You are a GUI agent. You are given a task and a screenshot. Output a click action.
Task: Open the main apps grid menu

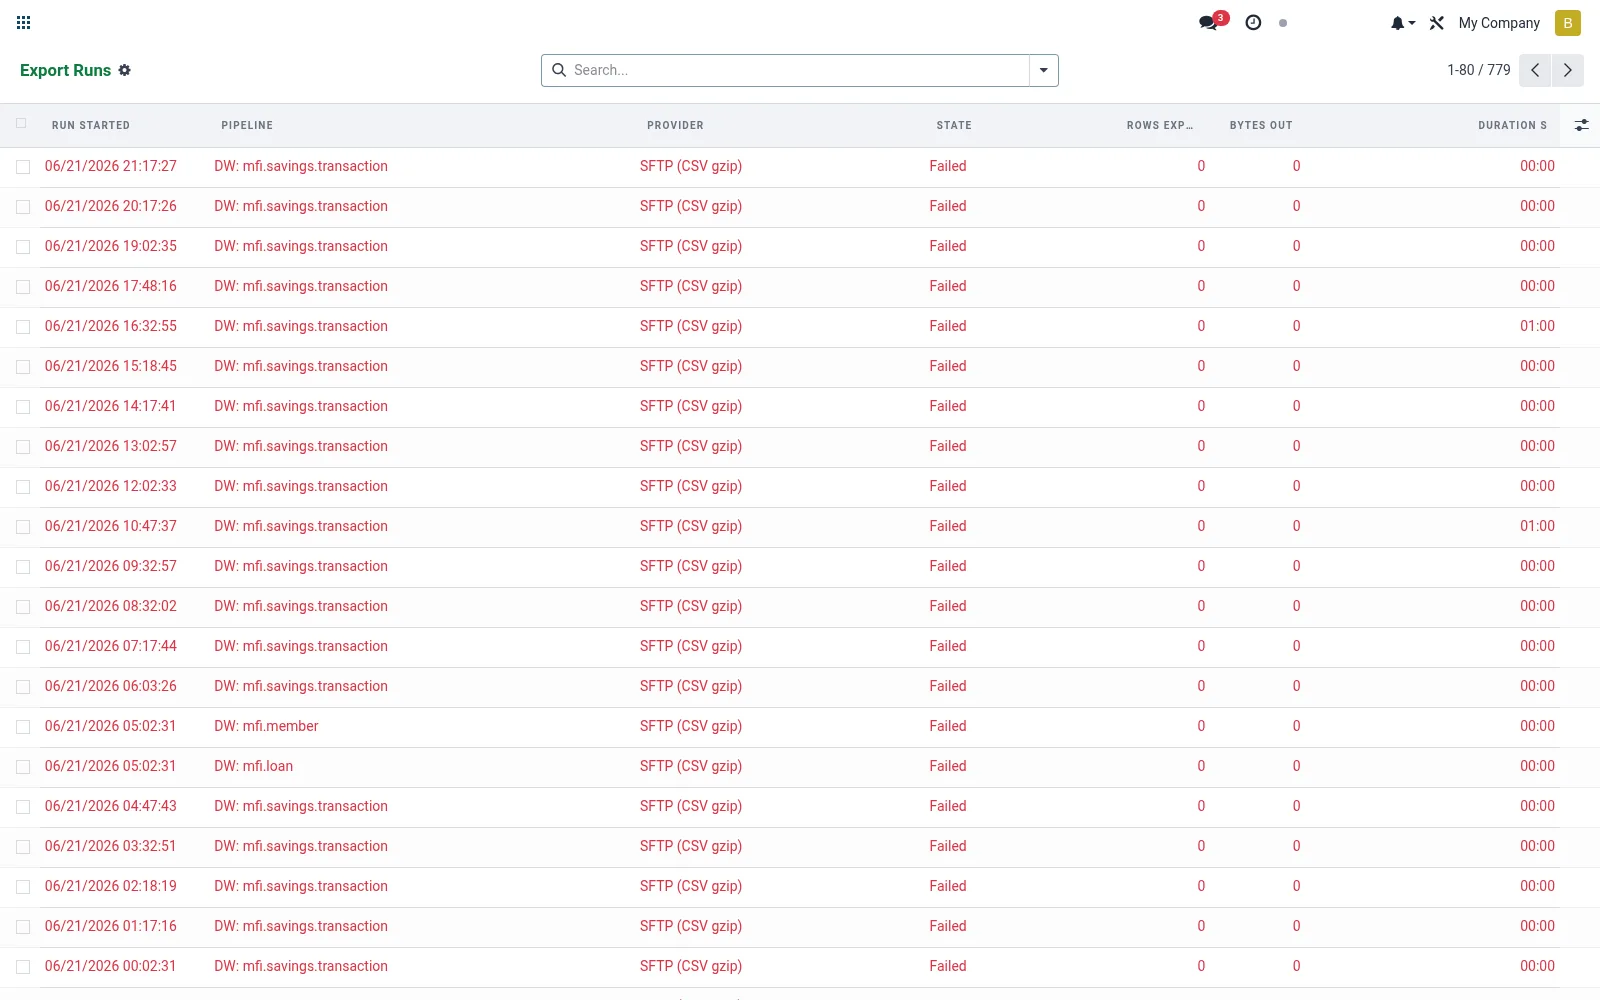click(x=24, y=22)
